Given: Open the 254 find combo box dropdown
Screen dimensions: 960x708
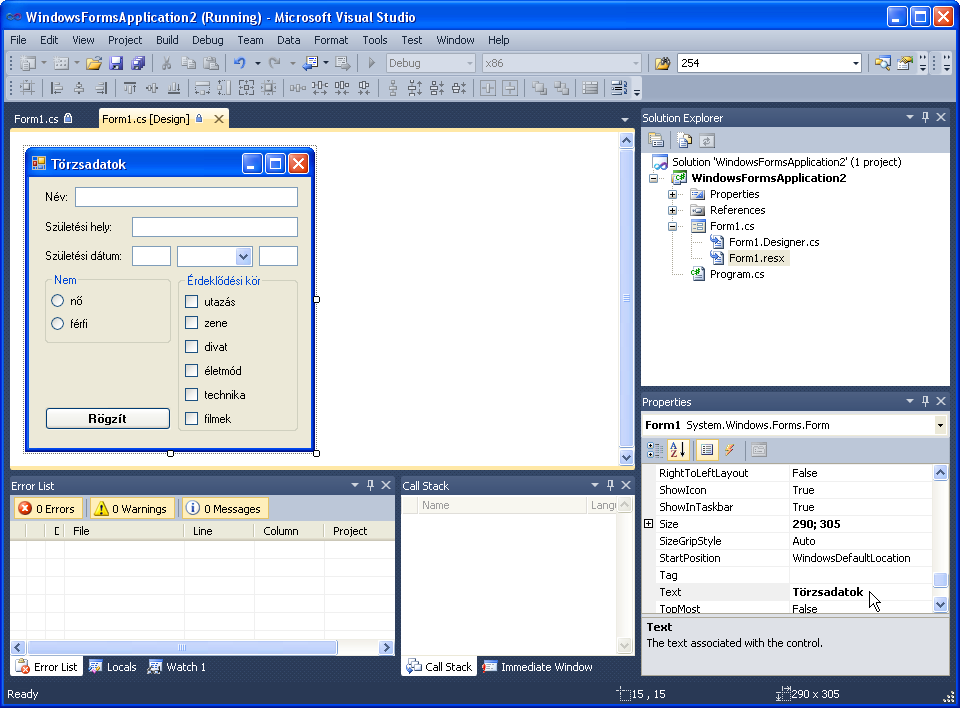Looking at the screenshot, I should pos(856,63).
